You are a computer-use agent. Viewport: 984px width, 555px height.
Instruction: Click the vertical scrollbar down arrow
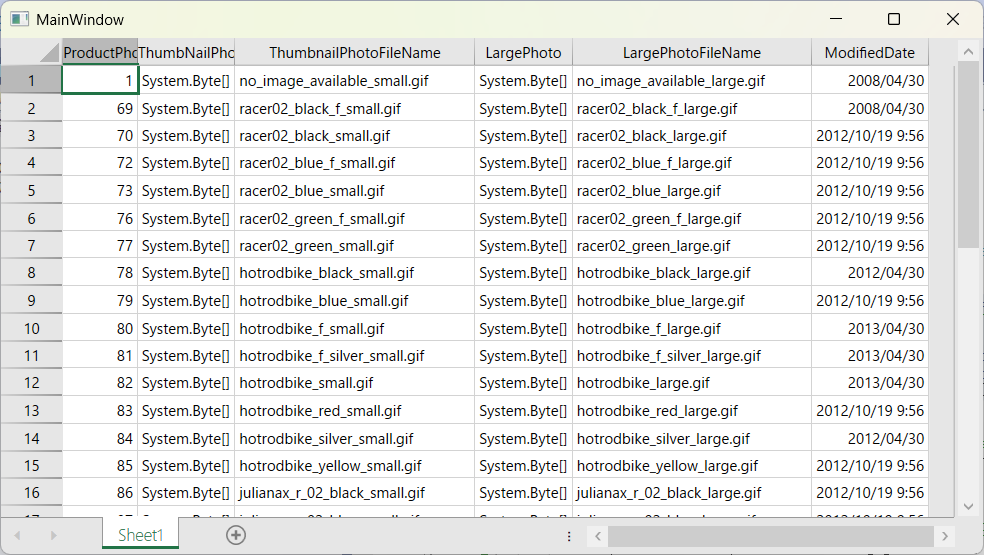pos(967,506)
